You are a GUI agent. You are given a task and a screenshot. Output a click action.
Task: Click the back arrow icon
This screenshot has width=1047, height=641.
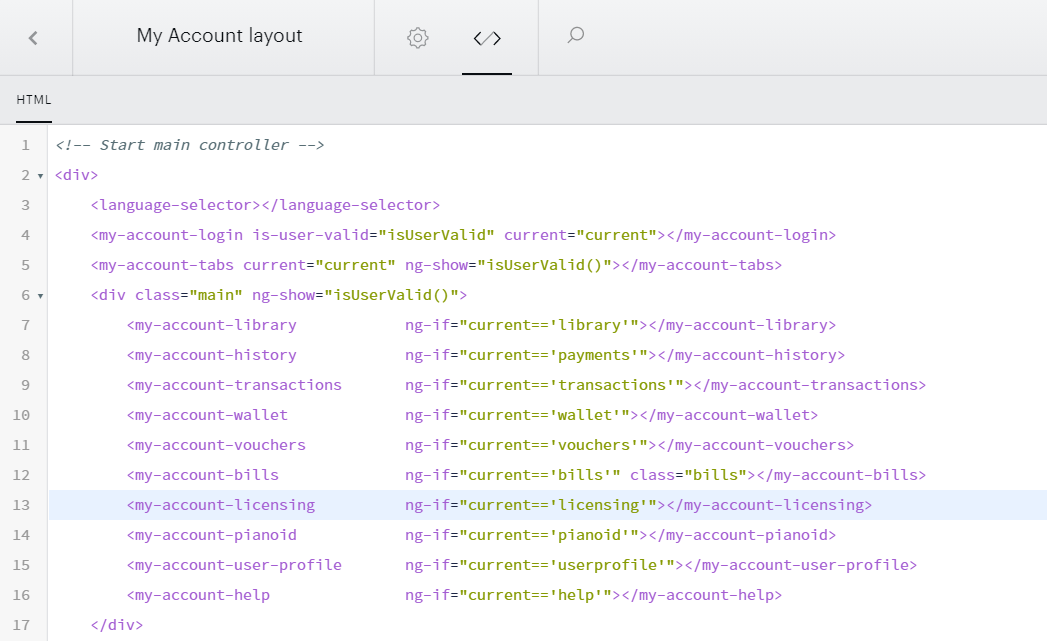tap(33, 38)
